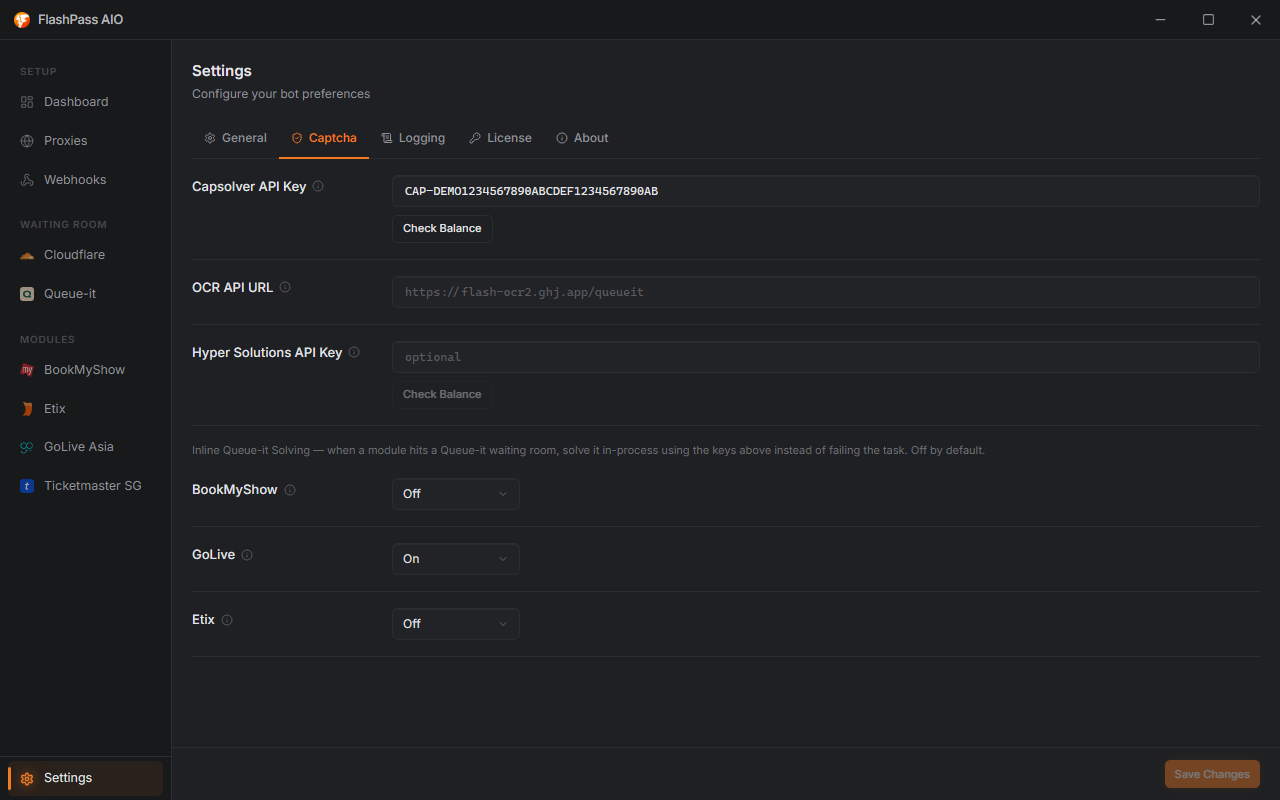This screenshot has height=800, width=1280.
Task: Click info icon next to BookMyShow setting
Action: point(290,490)
